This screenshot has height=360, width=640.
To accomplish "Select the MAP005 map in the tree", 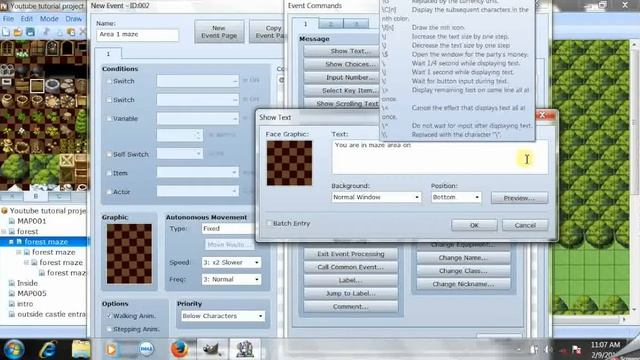I will click(x=32, y=293).
